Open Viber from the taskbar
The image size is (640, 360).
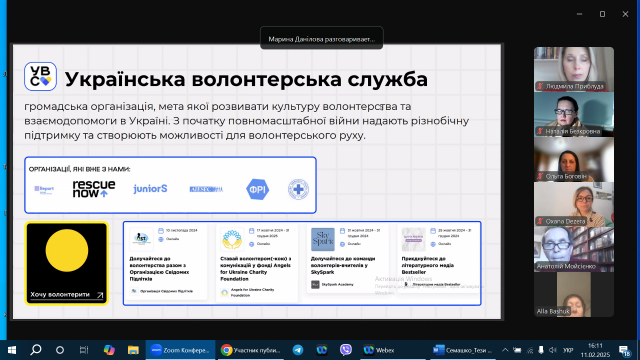point(346,350)
